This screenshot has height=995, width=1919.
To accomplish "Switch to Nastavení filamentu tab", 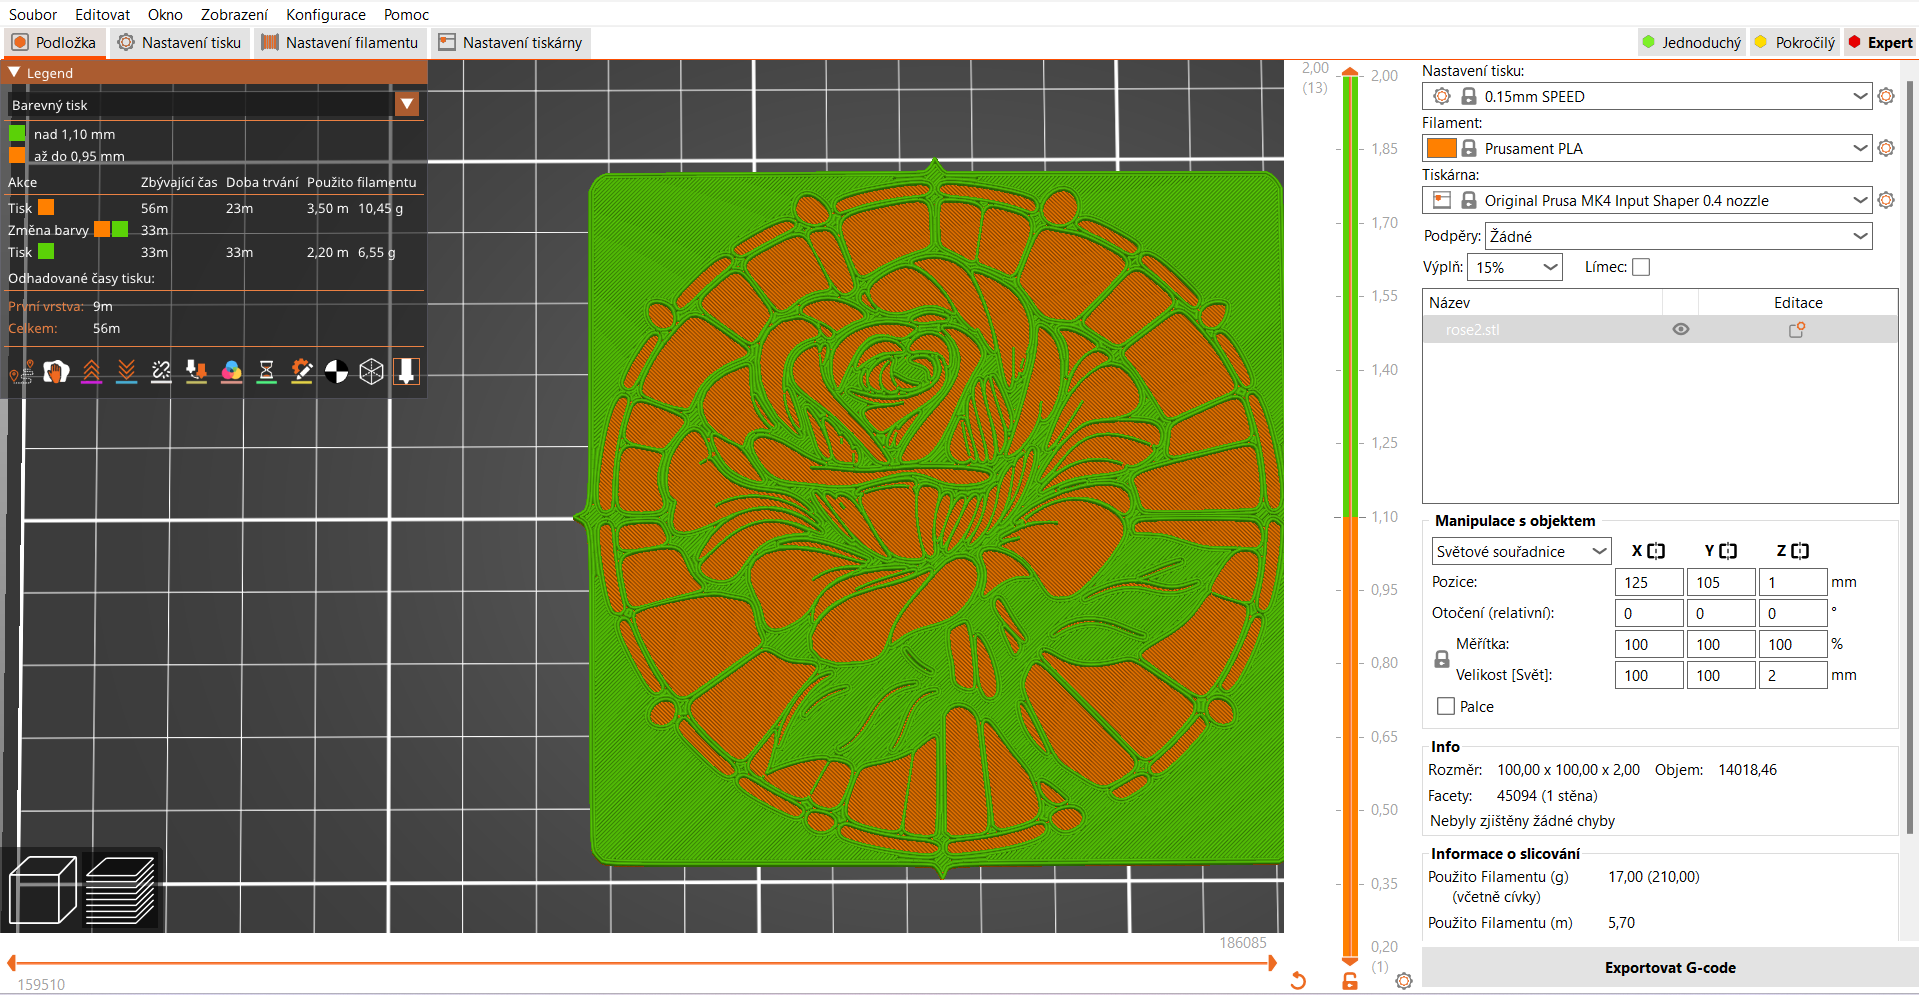I will click(340, 42).
